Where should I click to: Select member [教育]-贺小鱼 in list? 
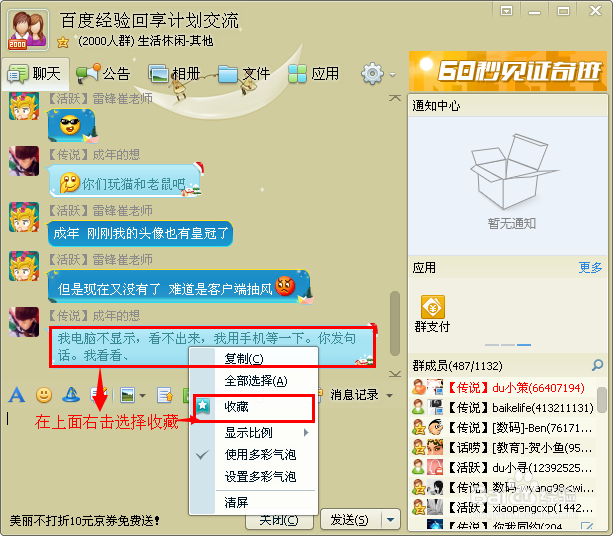[503, 448]
